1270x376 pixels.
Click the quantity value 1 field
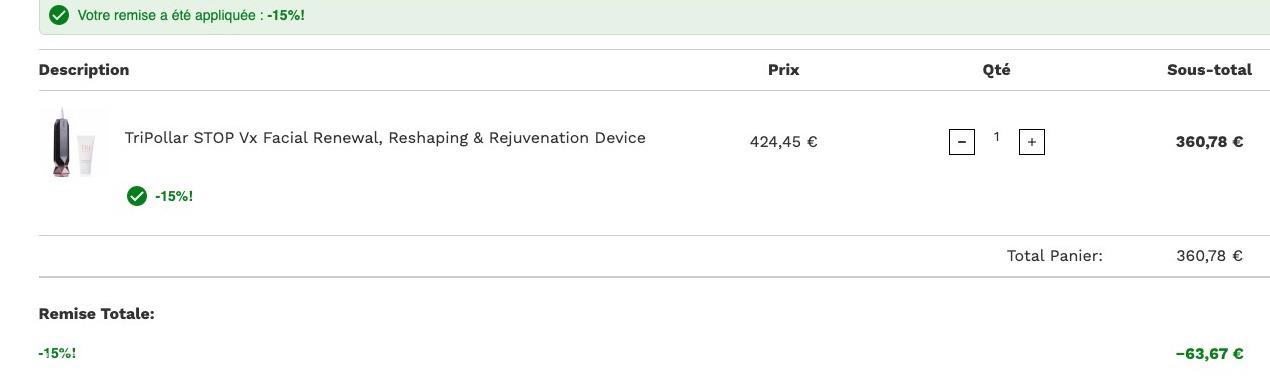click(996, 138)
